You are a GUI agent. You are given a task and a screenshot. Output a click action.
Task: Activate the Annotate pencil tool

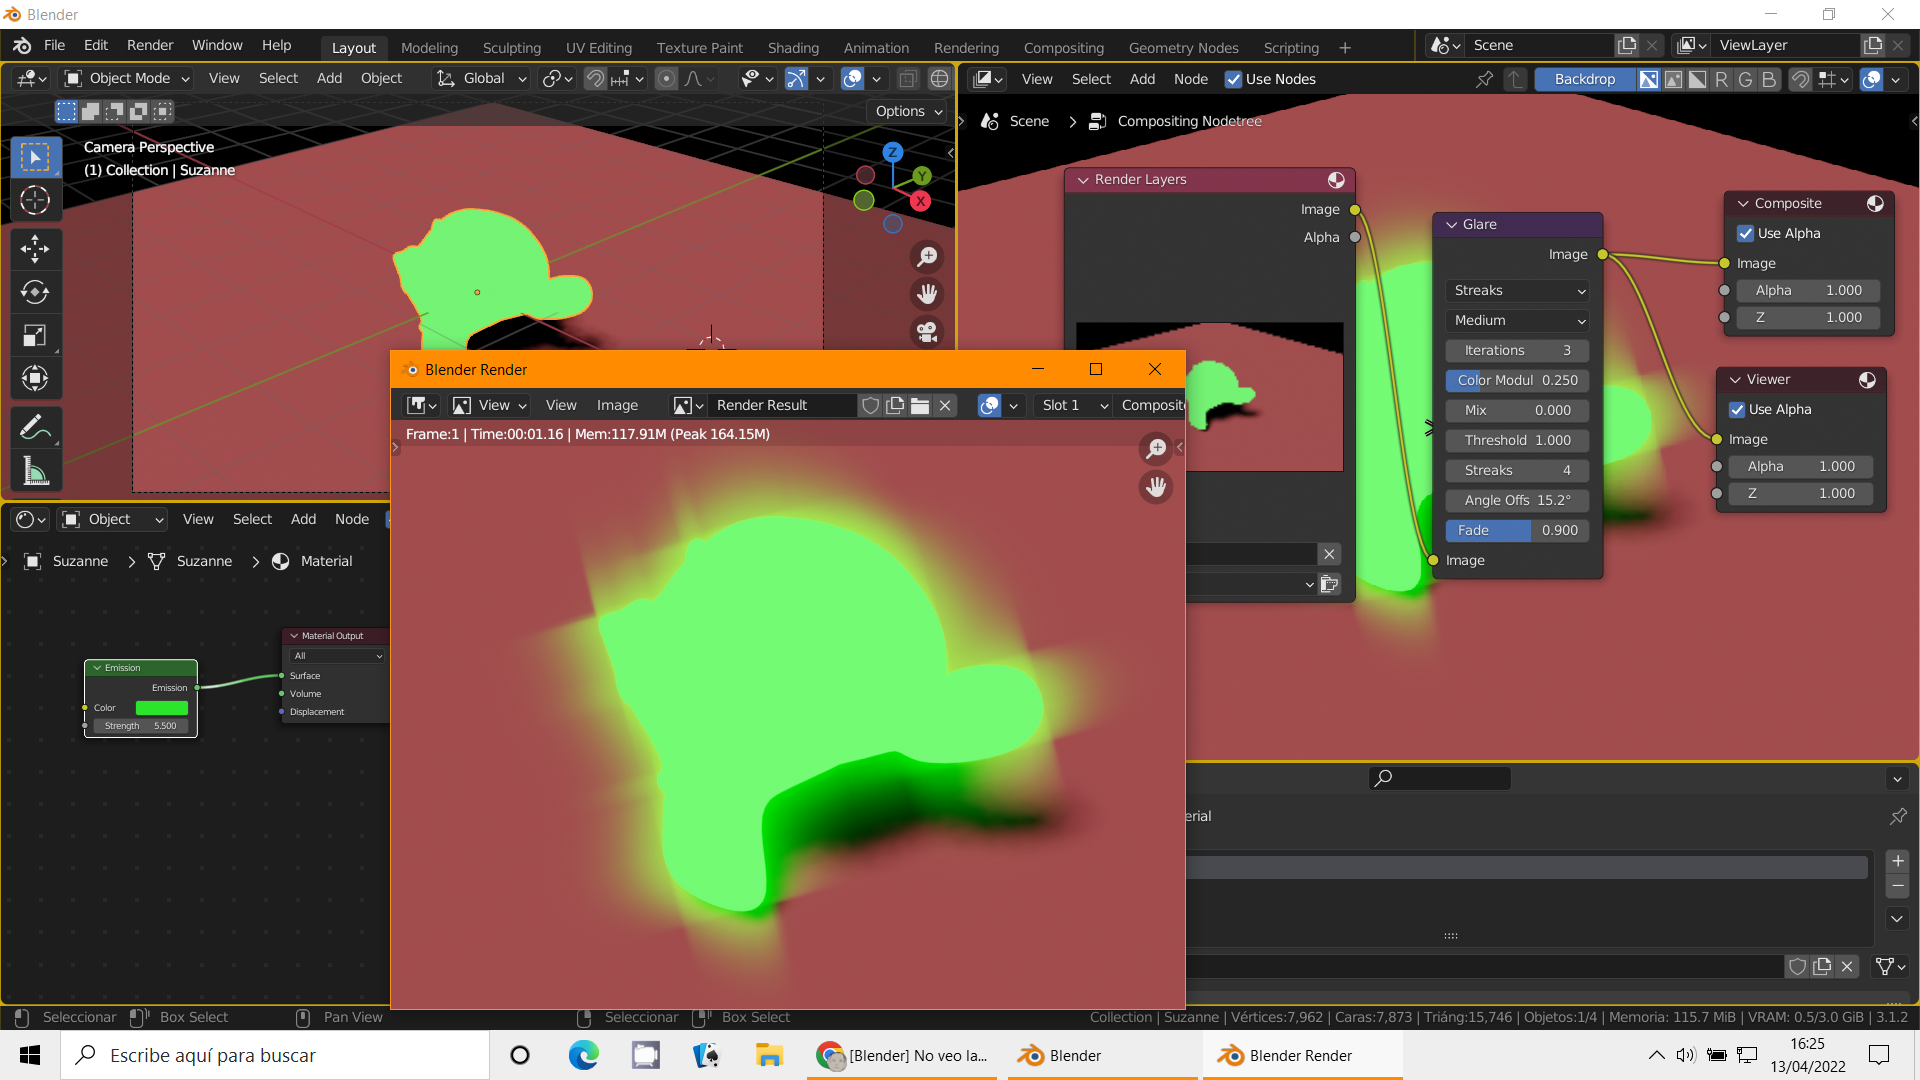(35, 428)
